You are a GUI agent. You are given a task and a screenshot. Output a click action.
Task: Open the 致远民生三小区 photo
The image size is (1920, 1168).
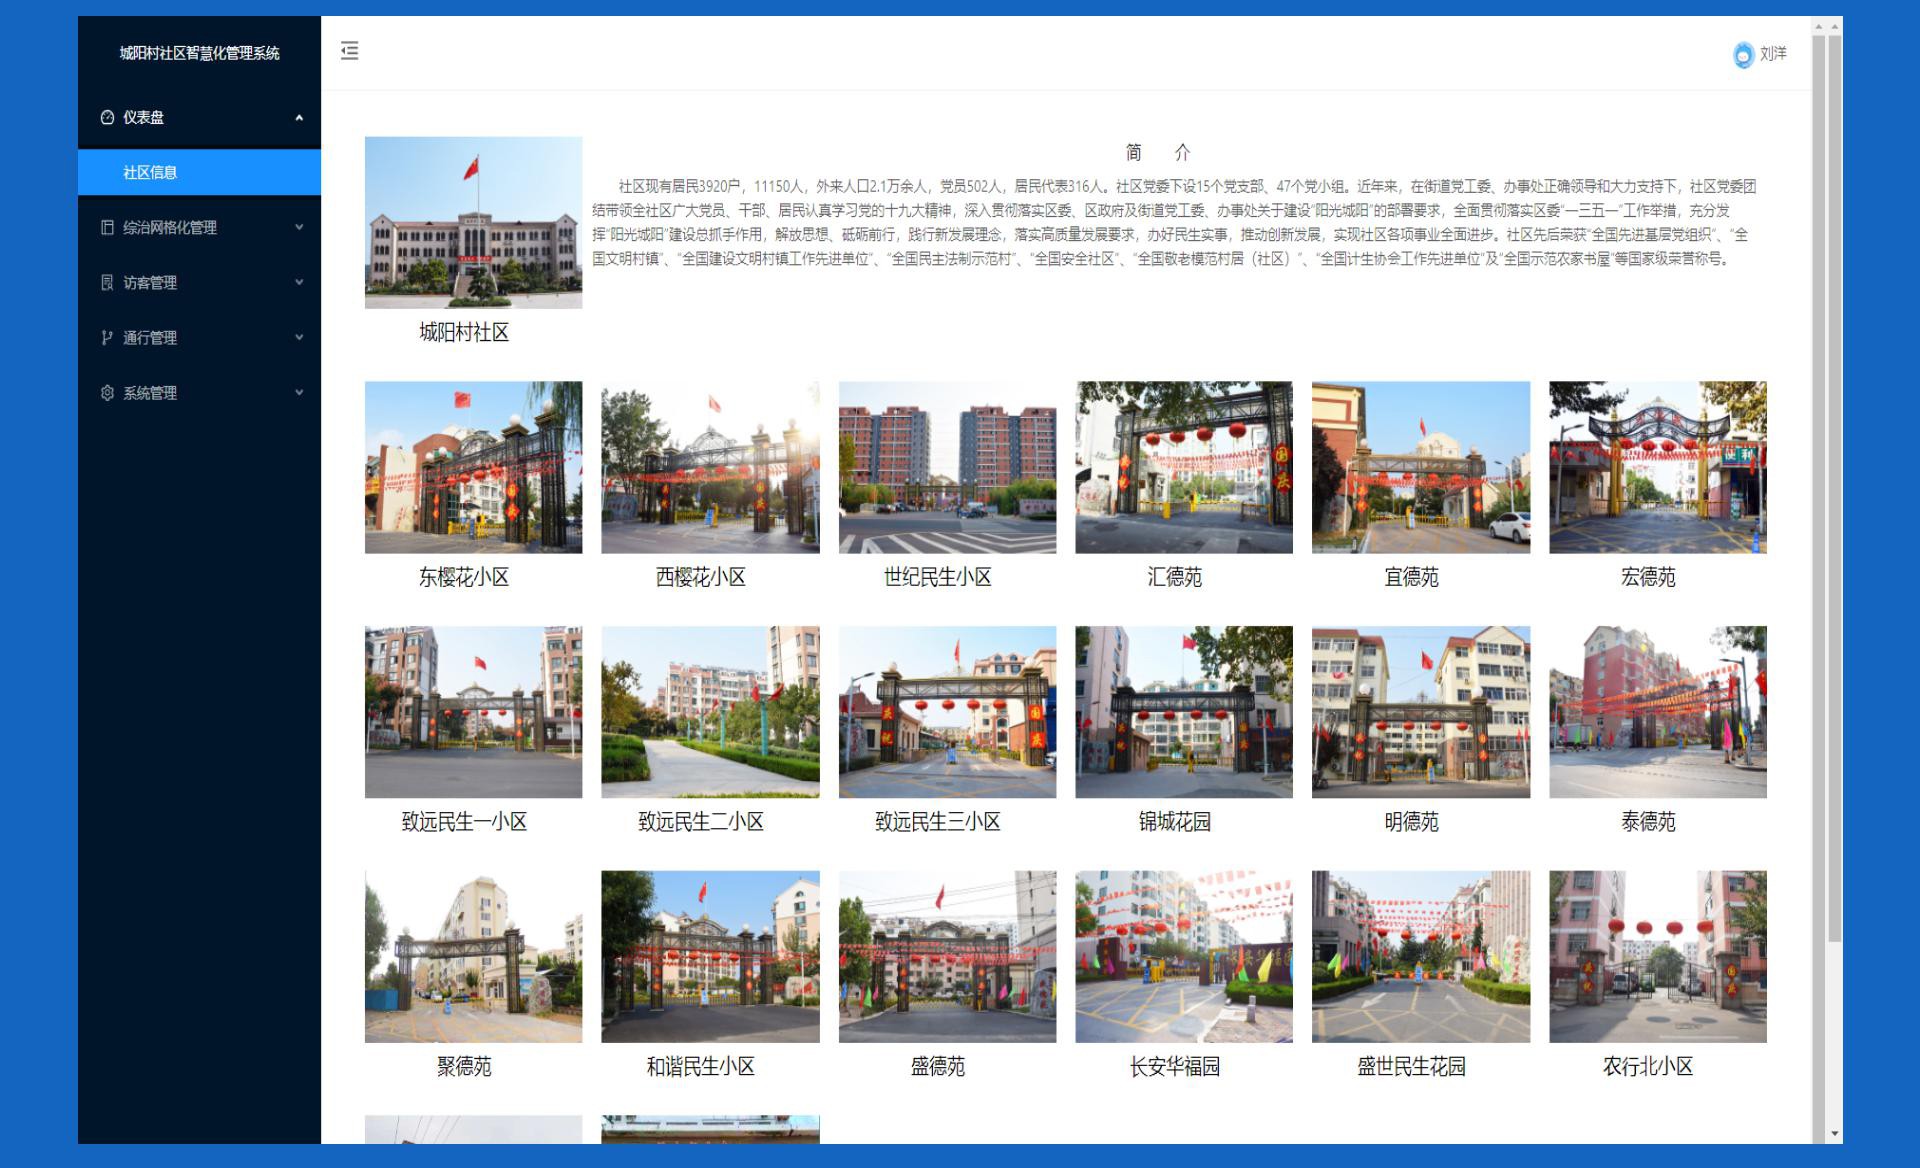tap(947, 712)
